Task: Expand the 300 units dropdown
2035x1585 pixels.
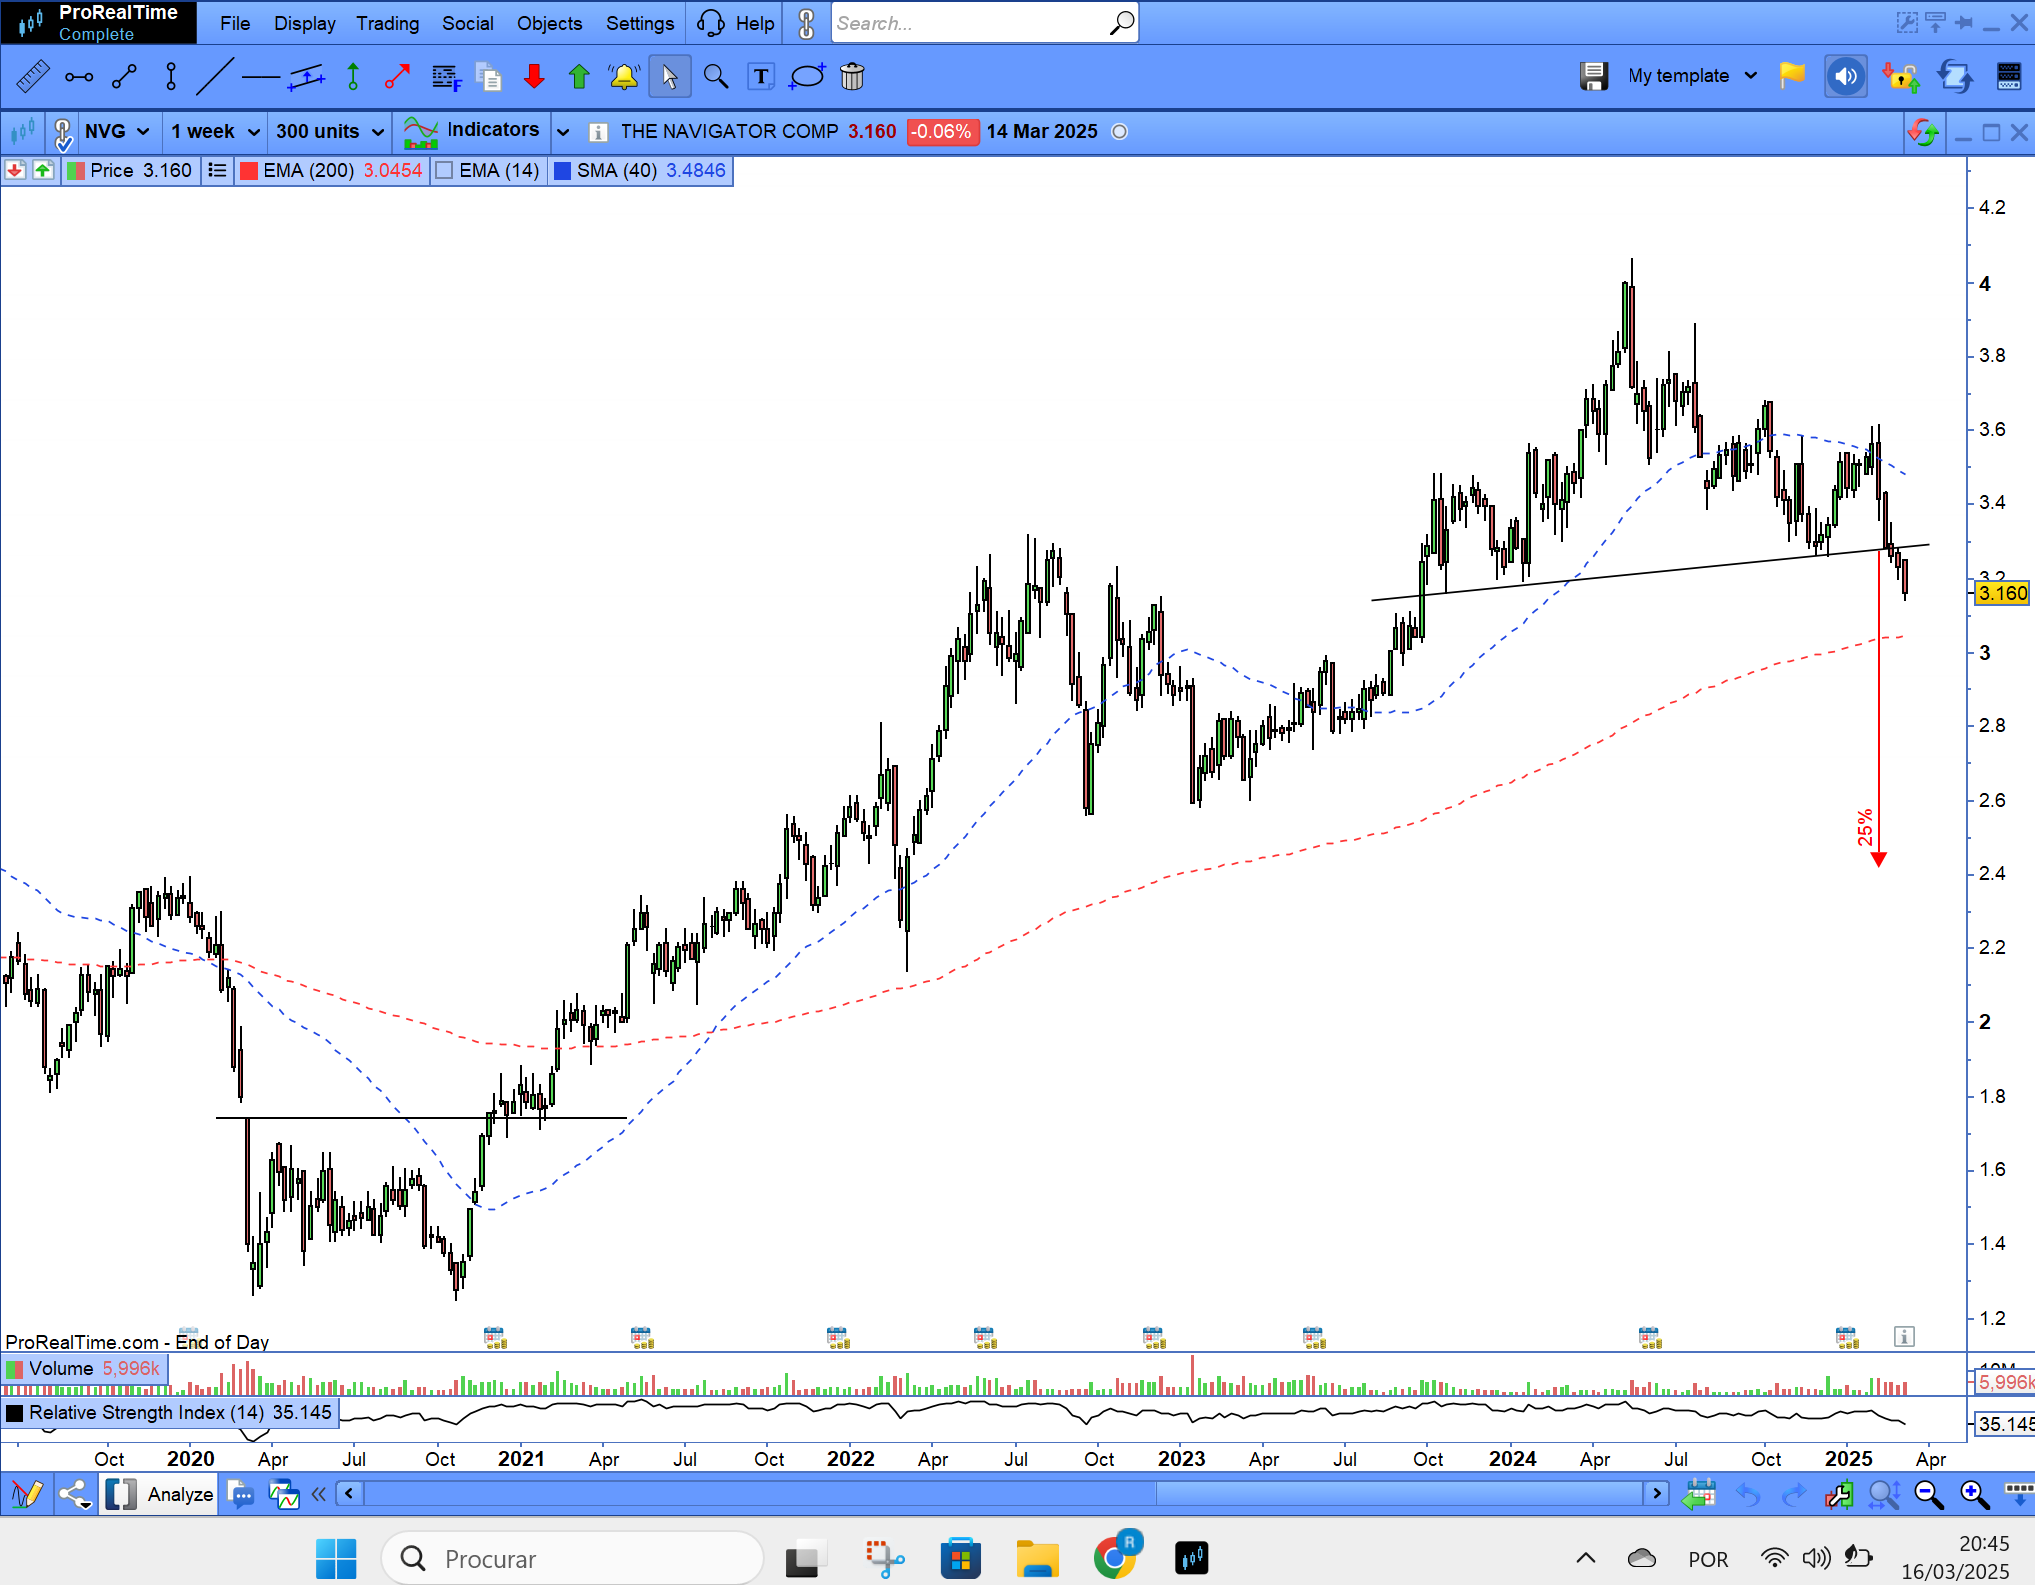Action: click(330, 132)
